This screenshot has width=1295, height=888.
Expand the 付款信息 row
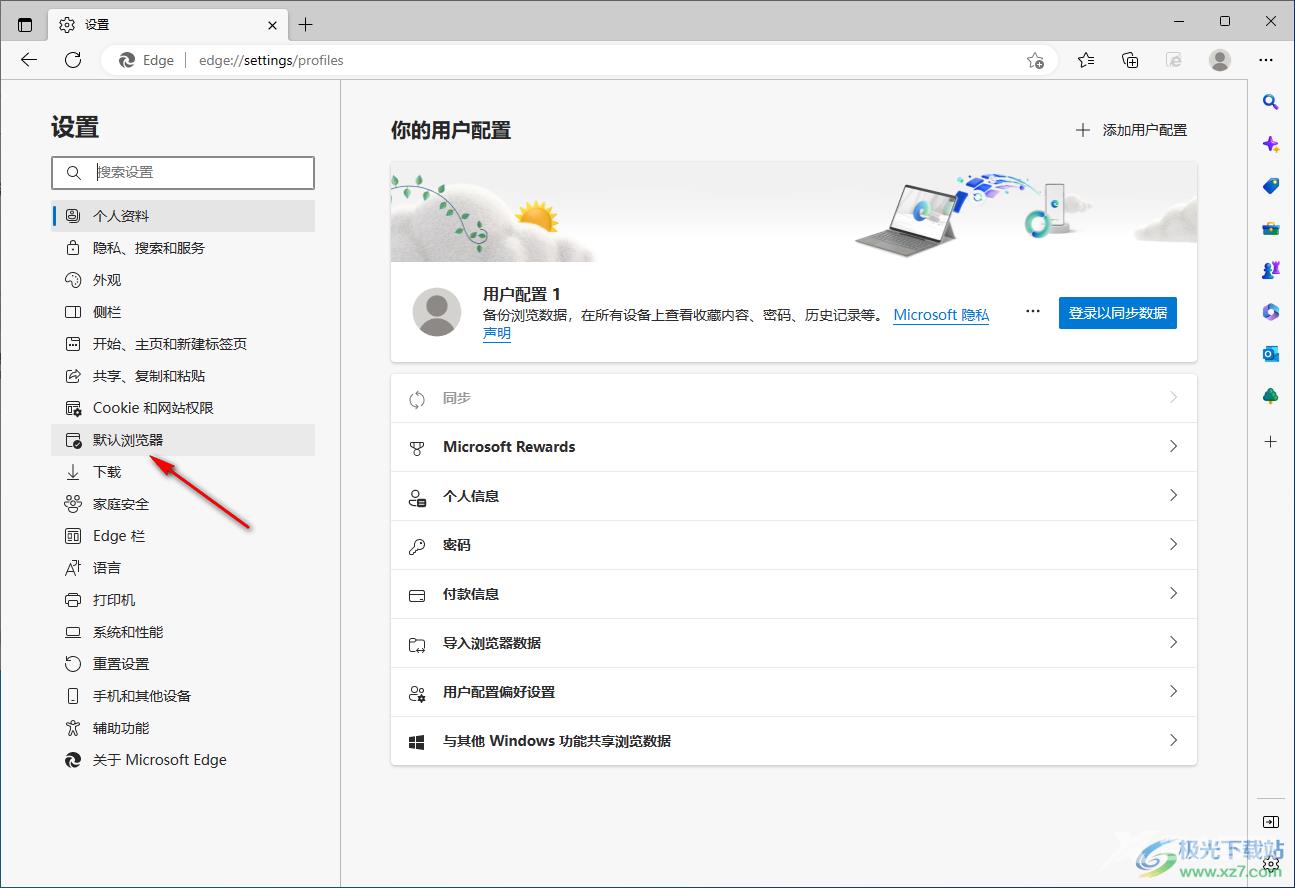[x=794, y=594]
